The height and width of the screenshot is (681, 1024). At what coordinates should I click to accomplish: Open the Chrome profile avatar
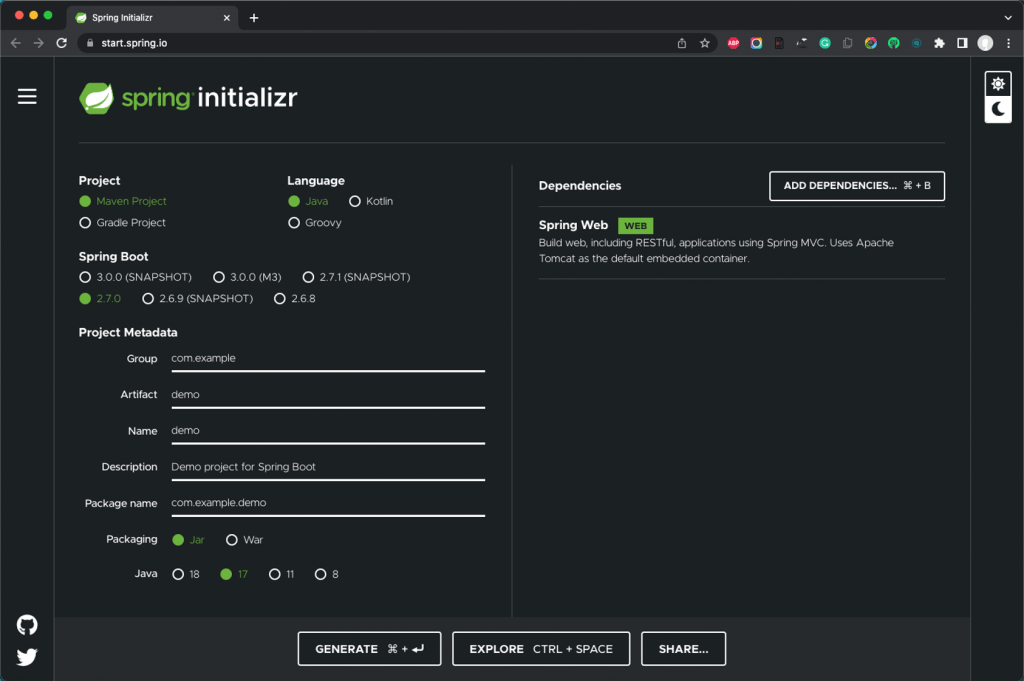click(x=985, y=43)
